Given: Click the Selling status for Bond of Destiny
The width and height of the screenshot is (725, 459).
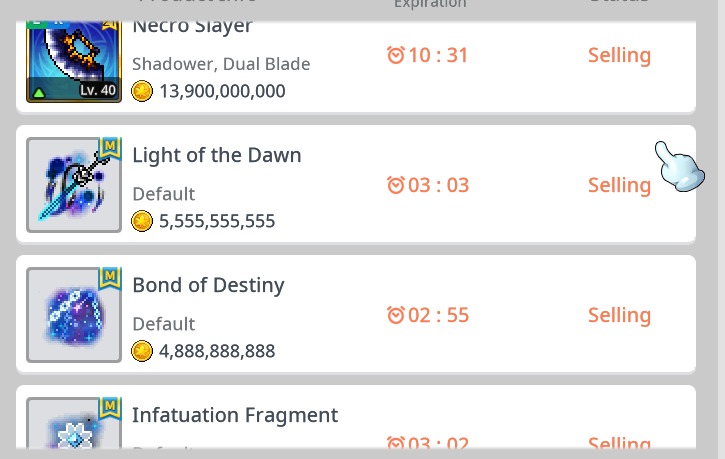Looking at the screenshot, I should coord(619,315).
